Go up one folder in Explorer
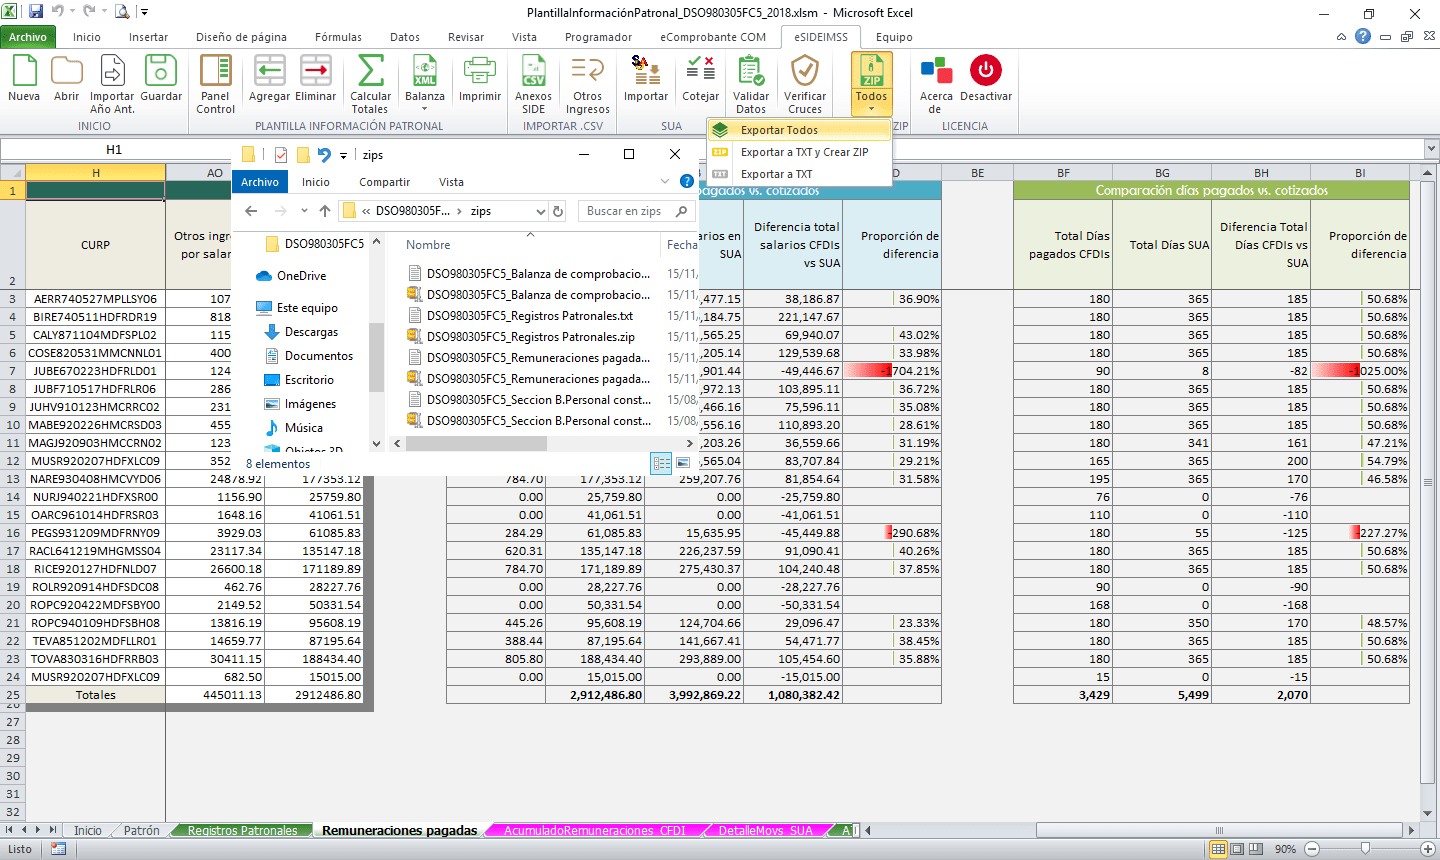Screen dimensions: 1440x860 (325, 211)
